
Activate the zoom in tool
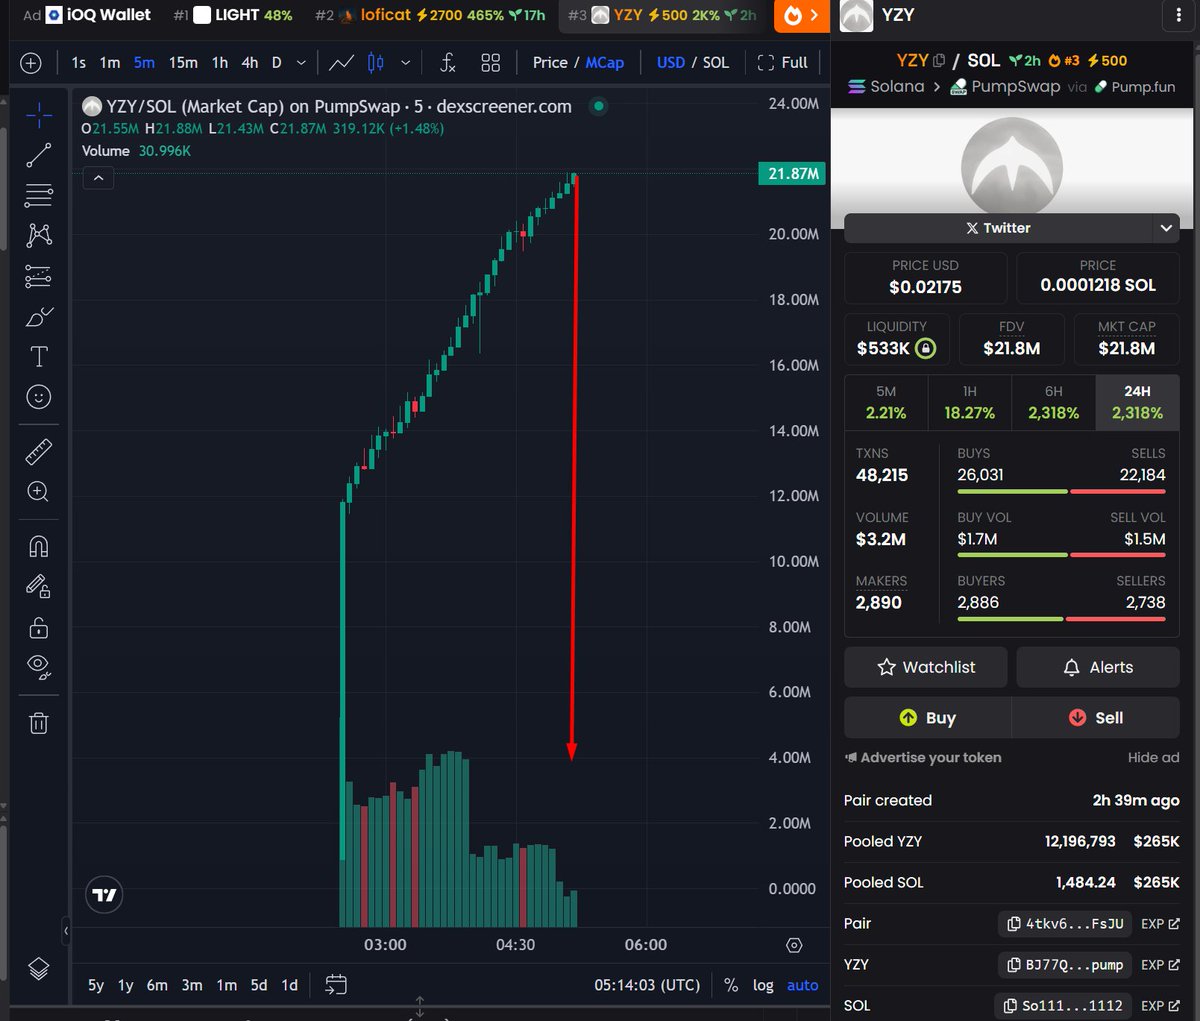coord(39,492)
